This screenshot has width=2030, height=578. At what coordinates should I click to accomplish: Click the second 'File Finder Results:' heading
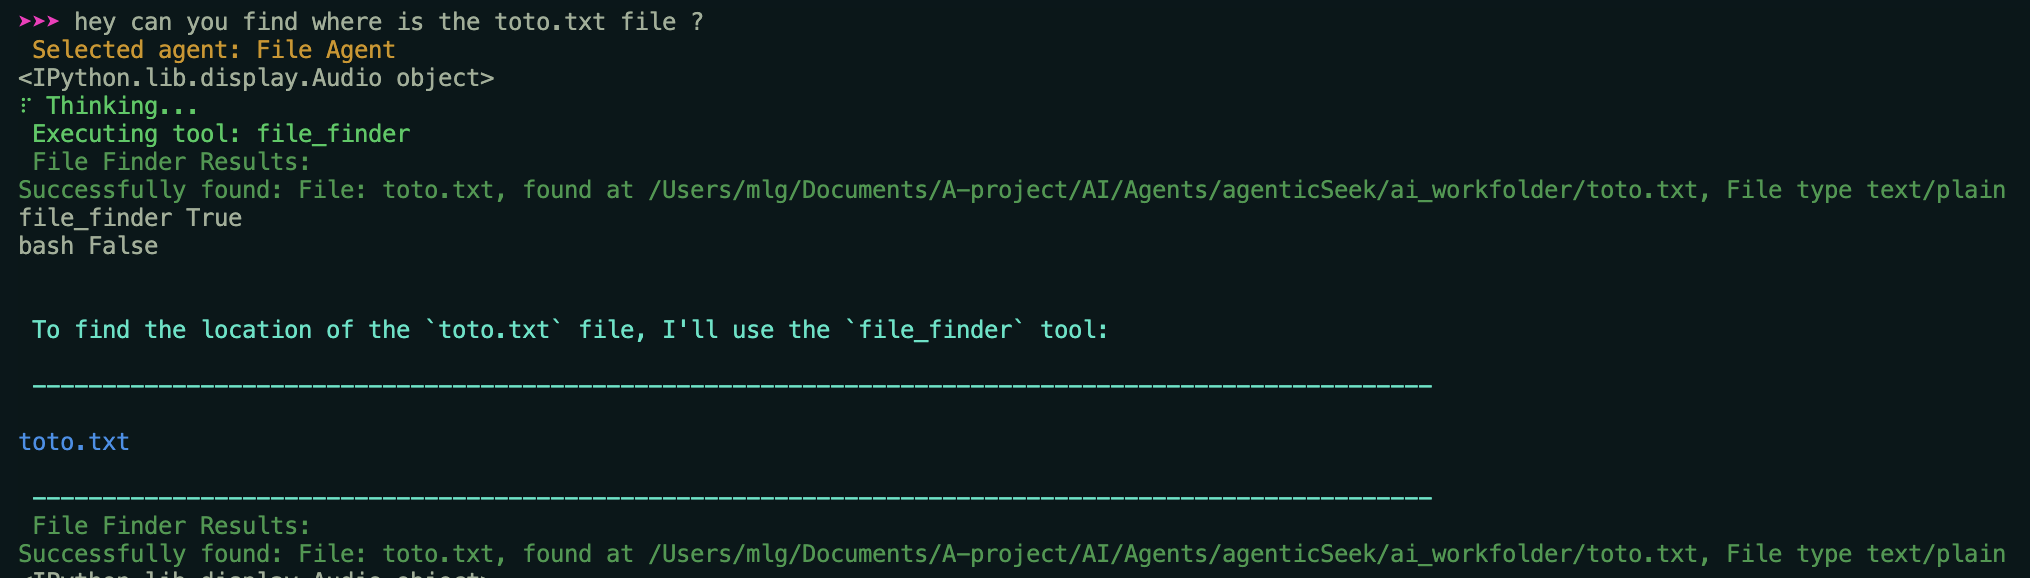click(171, 526)
